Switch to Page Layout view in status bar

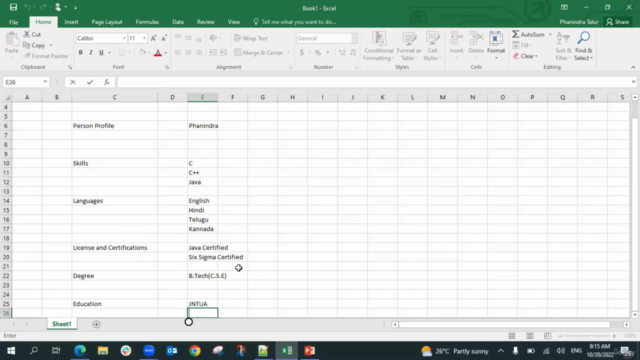[x=529, y=336]
